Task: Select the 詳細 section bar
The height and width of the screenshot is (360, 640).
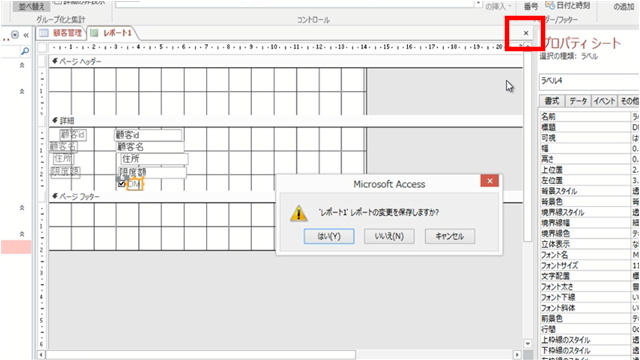Action: pyautogui.click(x=286, y=121)
